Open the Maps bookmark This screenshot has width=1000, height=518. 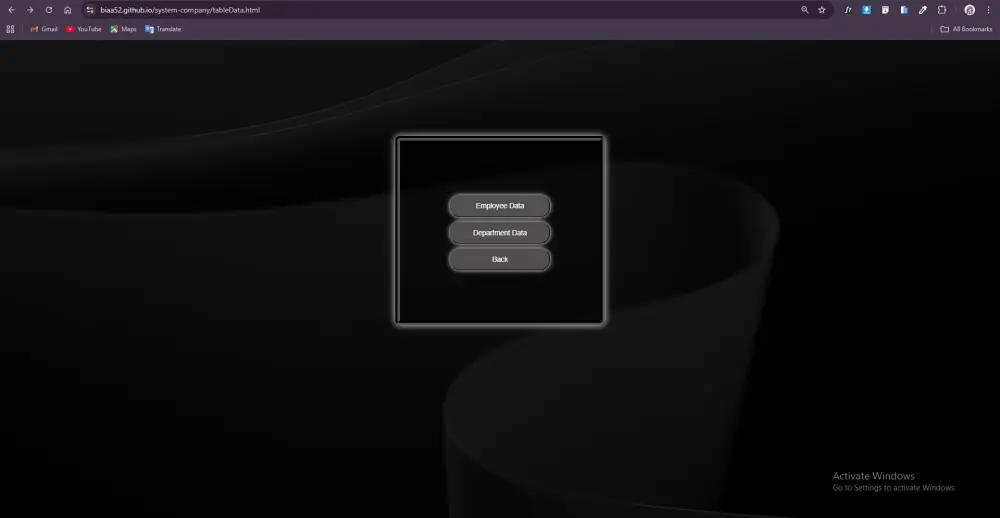click(x=123, y=29)
